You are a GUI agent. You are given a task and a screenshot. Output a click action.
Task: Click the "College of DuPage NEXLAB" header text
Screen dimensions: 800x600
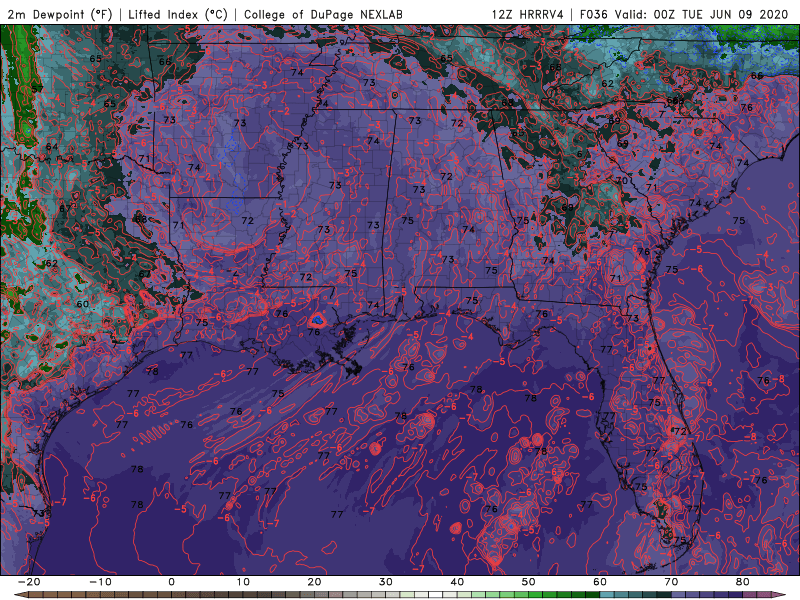tap(323, 14)
